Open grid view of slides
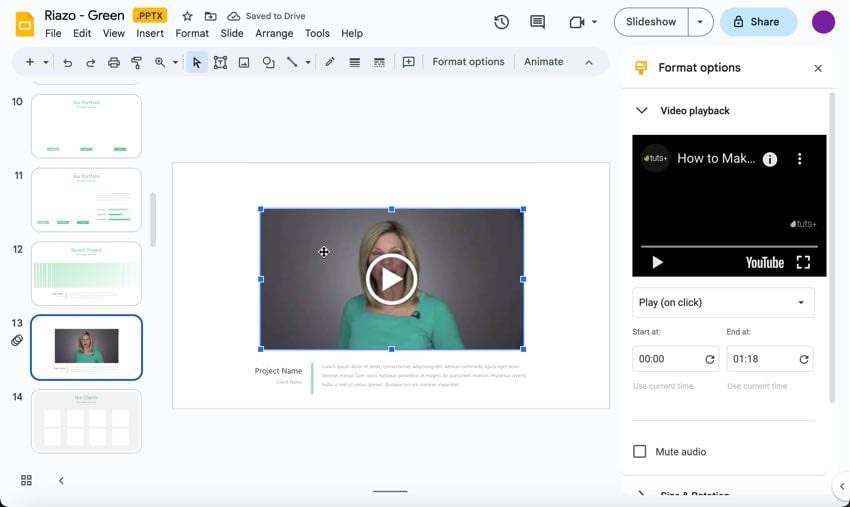The image size is (850, 507). (27, 481)
